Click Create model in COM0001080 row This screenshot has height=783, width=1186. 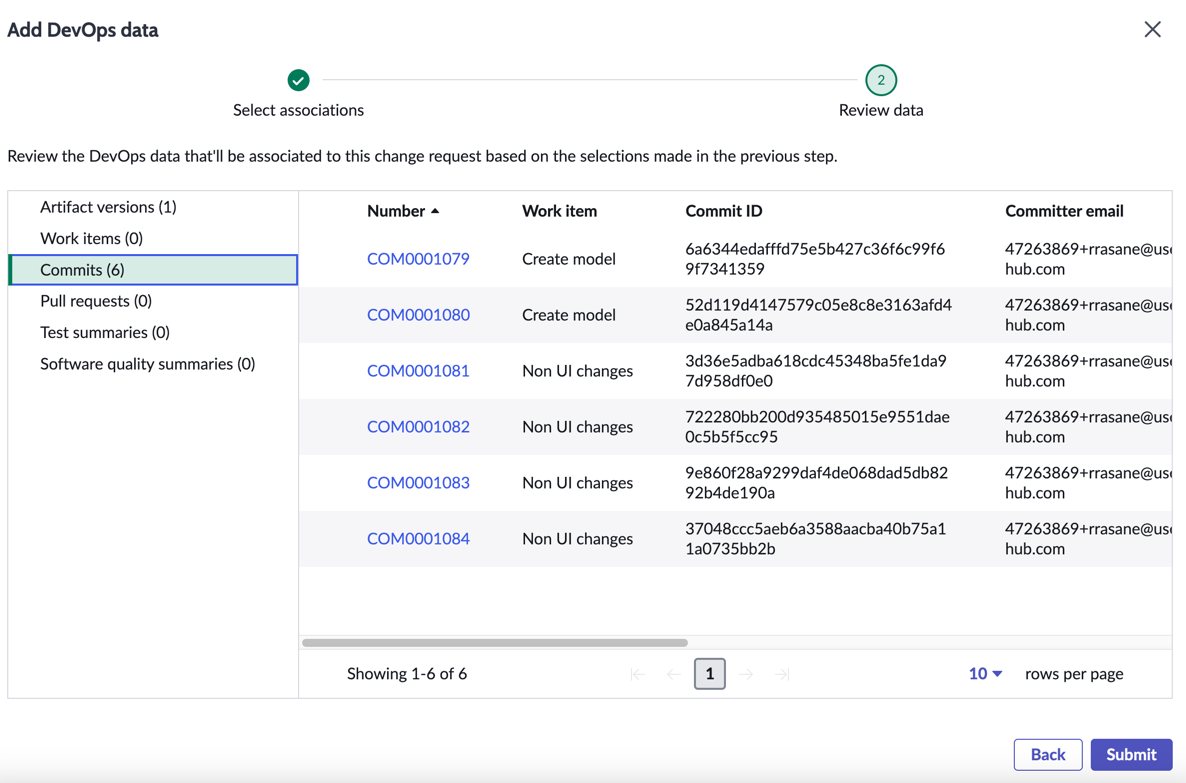(x=569, y=315)
